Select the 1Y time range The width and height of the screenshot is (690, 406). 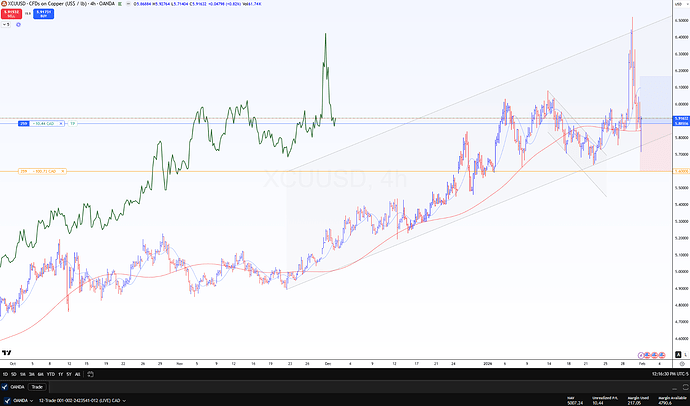(x=61, y=374)
